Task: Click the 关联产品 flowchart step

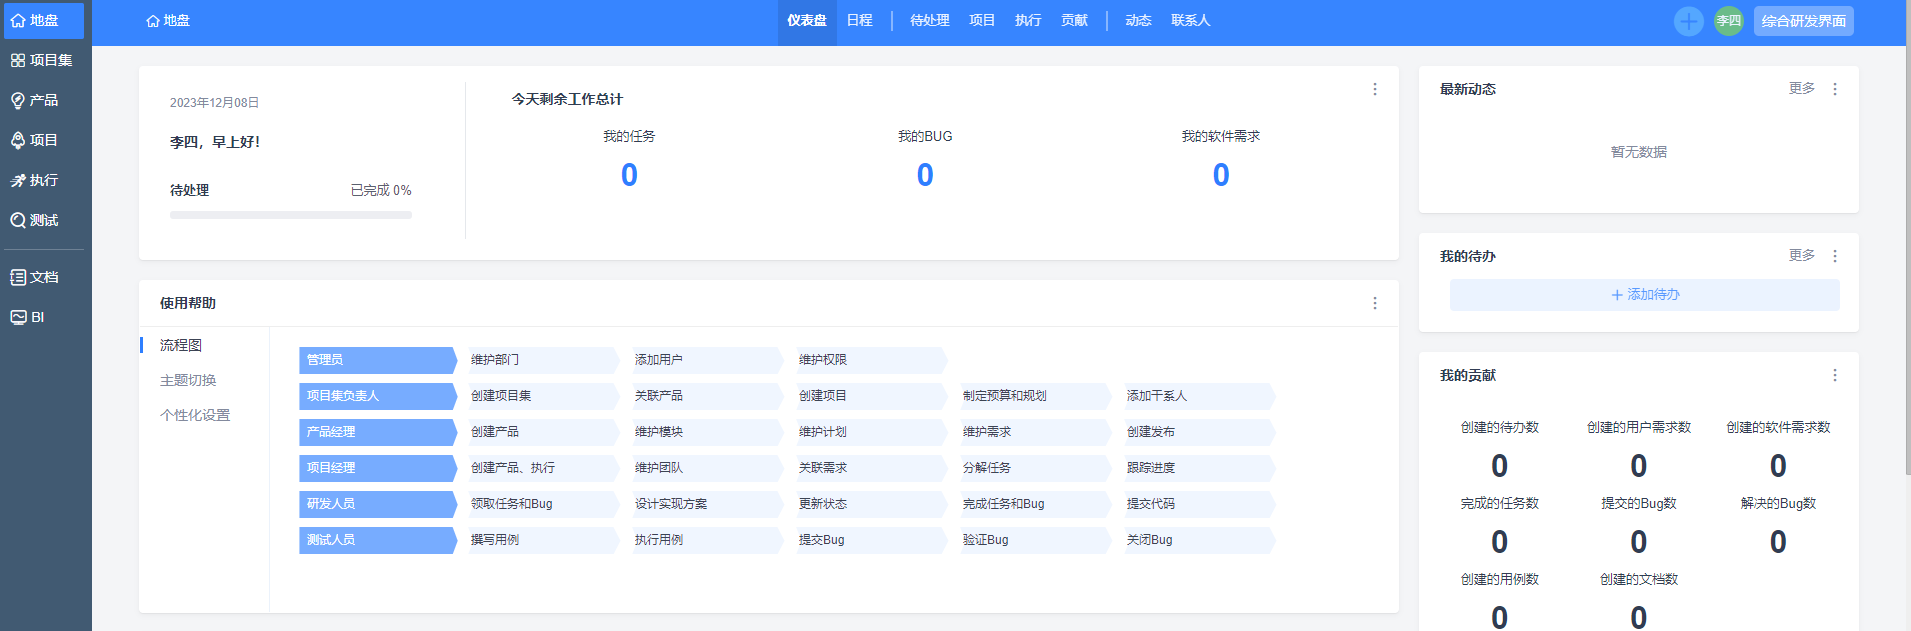Action: coord(707,396)
